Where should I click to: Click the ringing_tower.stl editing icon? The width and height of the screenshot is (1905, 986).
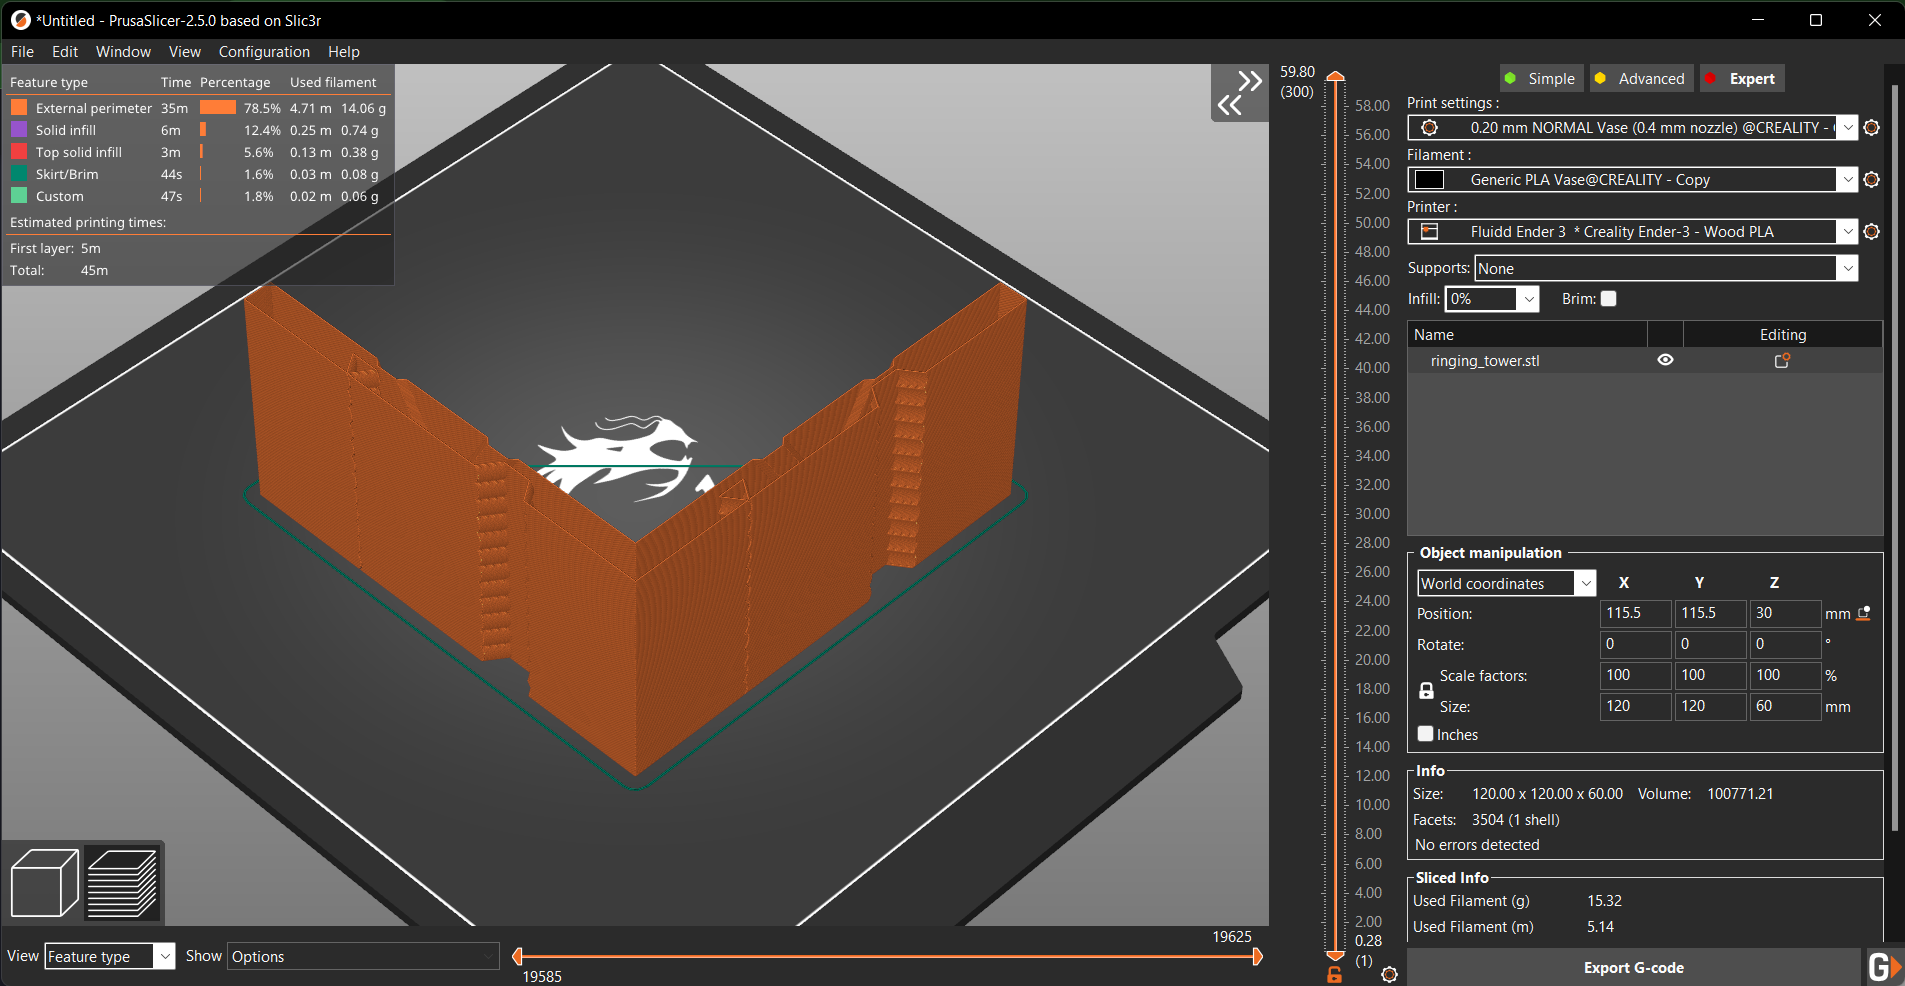tap(1782, 361)
